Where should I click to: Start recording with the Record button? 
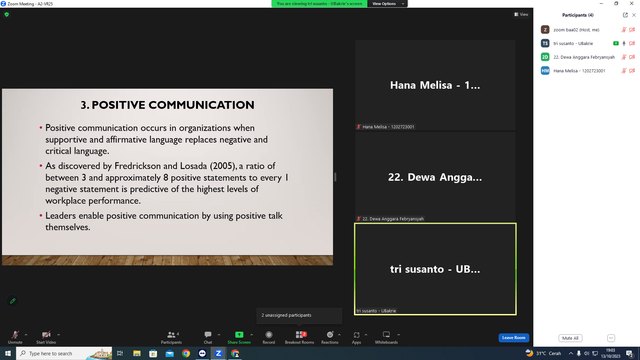point(269,337)
